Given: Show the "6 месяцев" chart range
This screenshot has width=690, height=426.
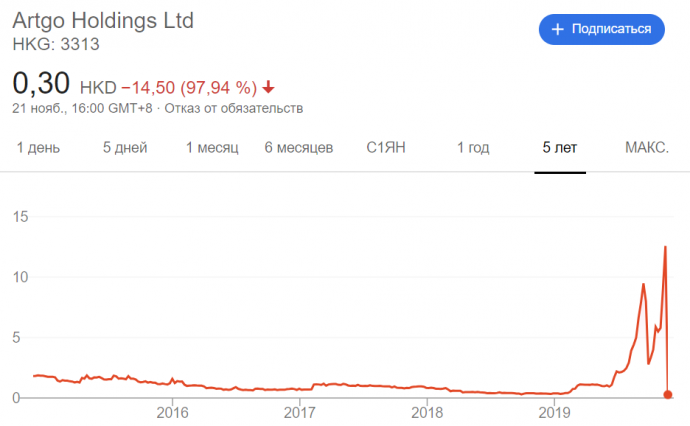Looking at the screenshot, I should [x=299, y=148].
